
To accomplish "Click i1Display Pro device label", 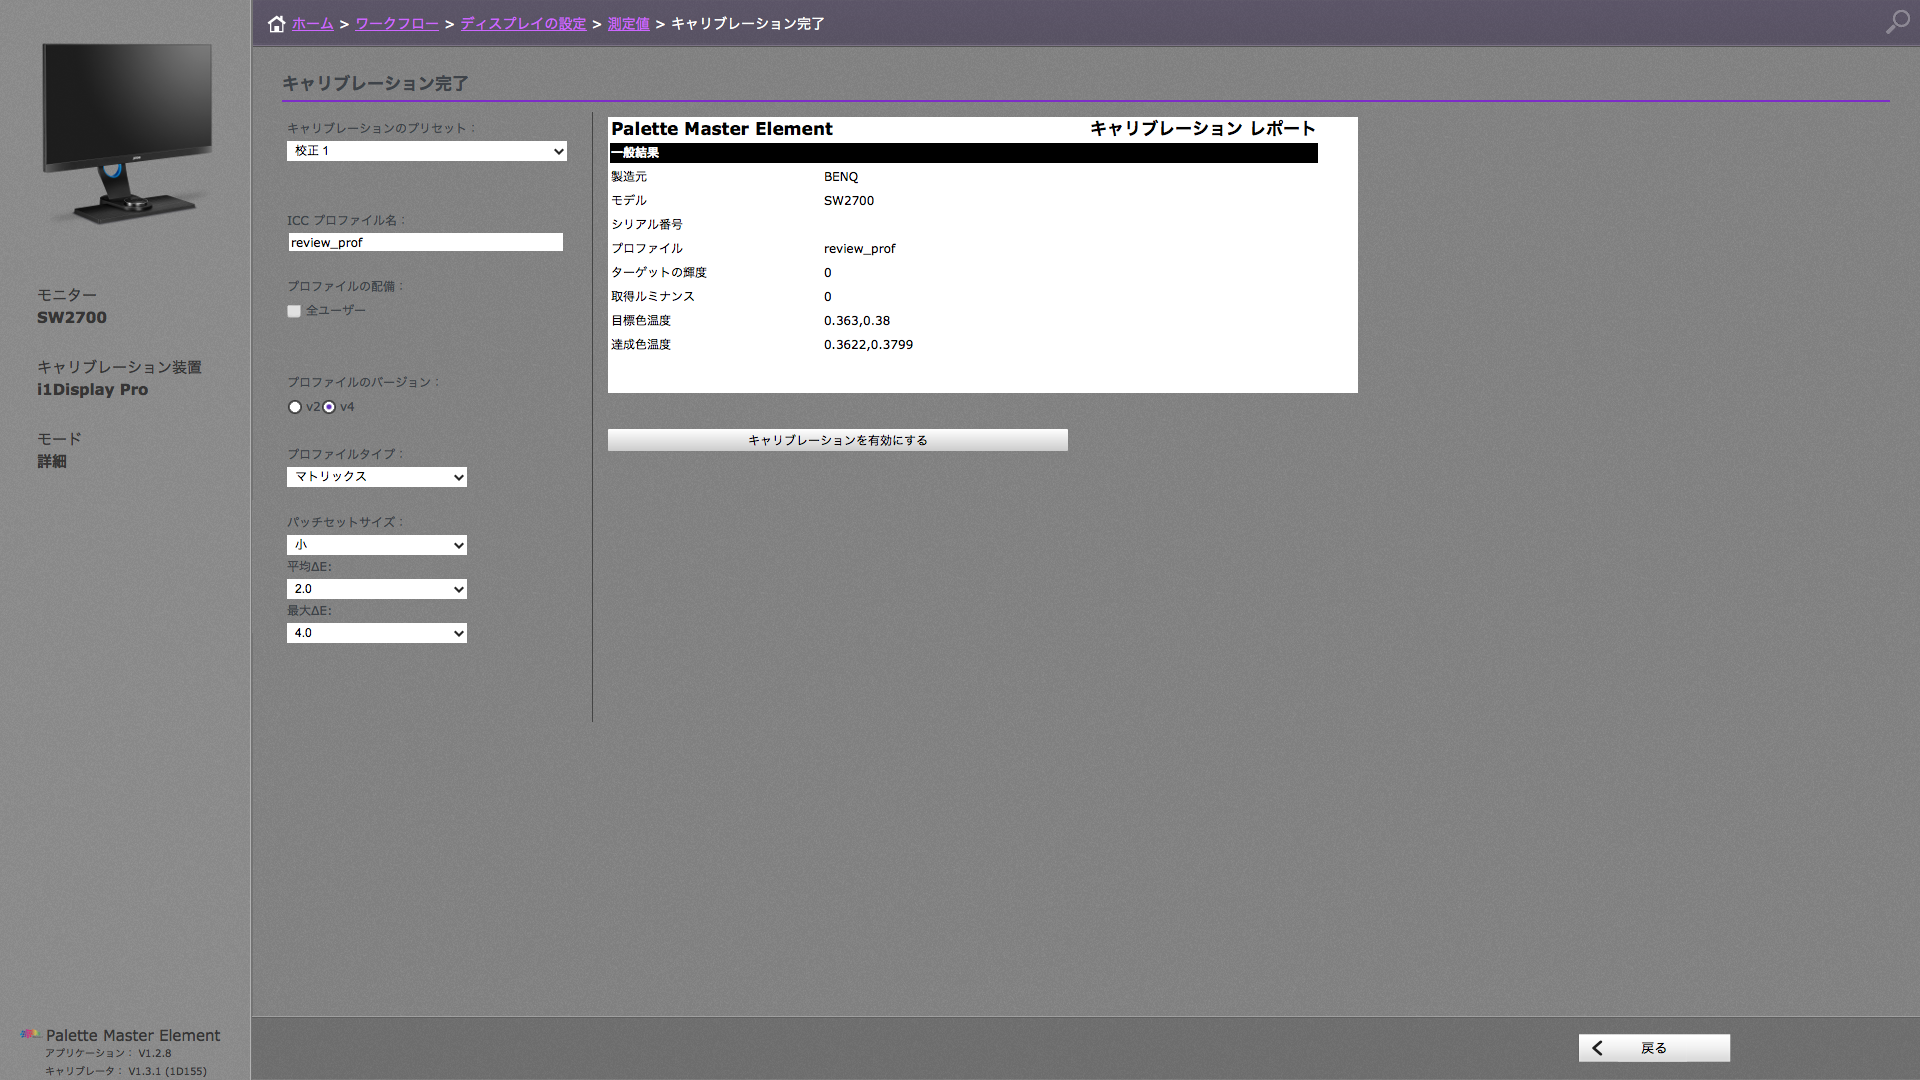I will point(92,390).
